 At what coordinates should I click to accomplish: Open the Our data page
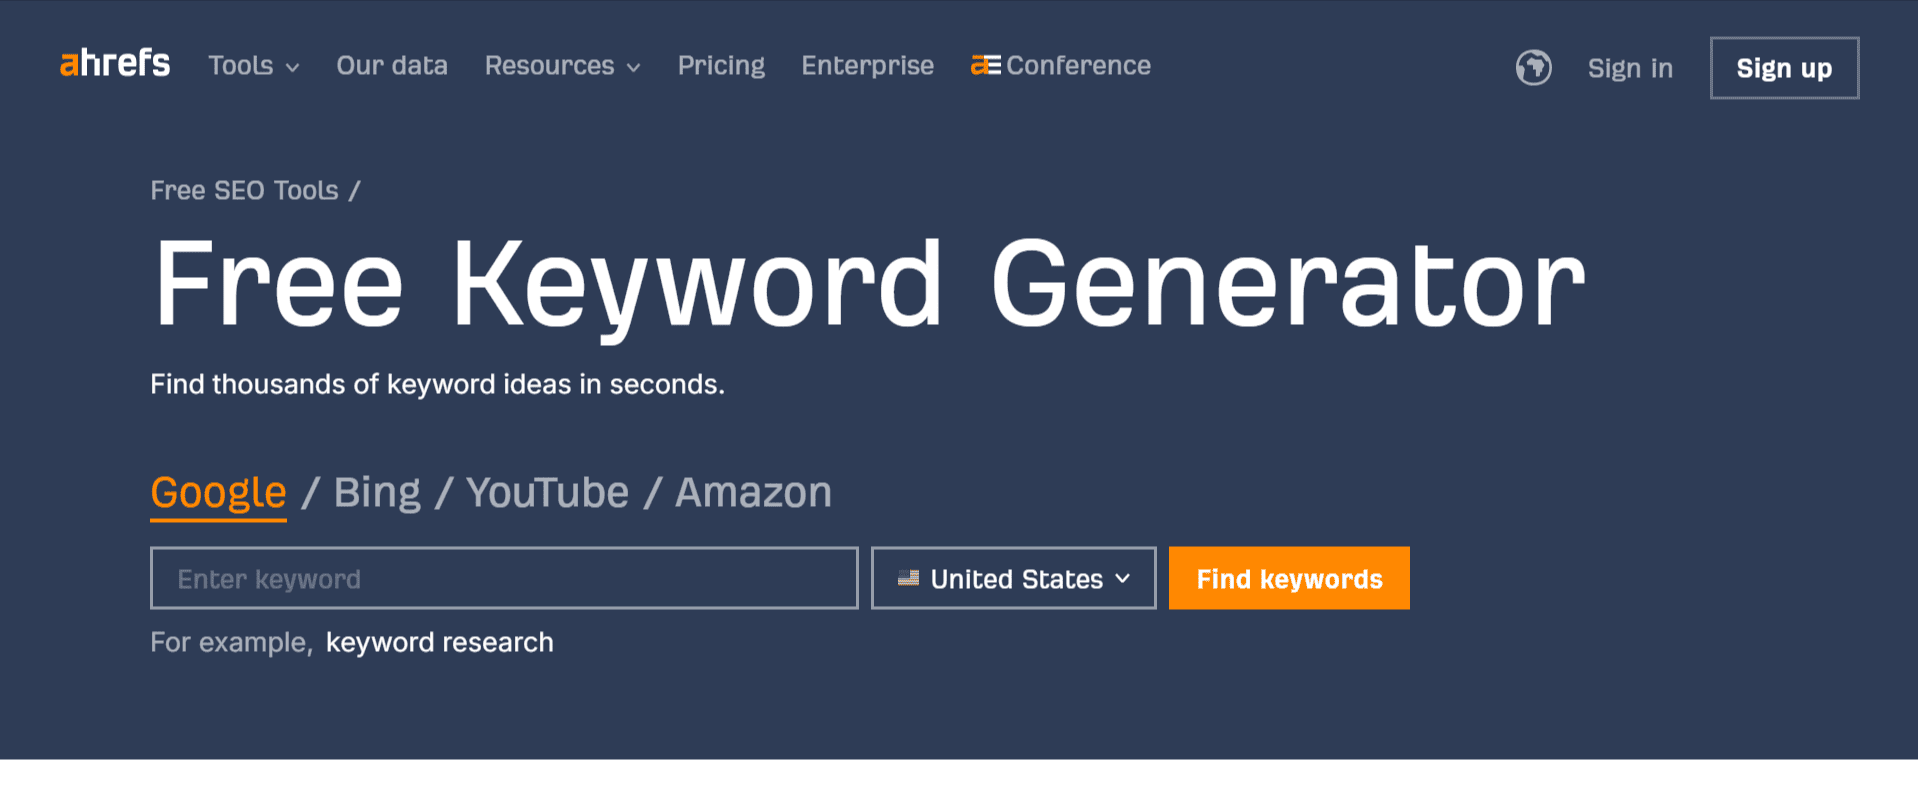point(391,65)
